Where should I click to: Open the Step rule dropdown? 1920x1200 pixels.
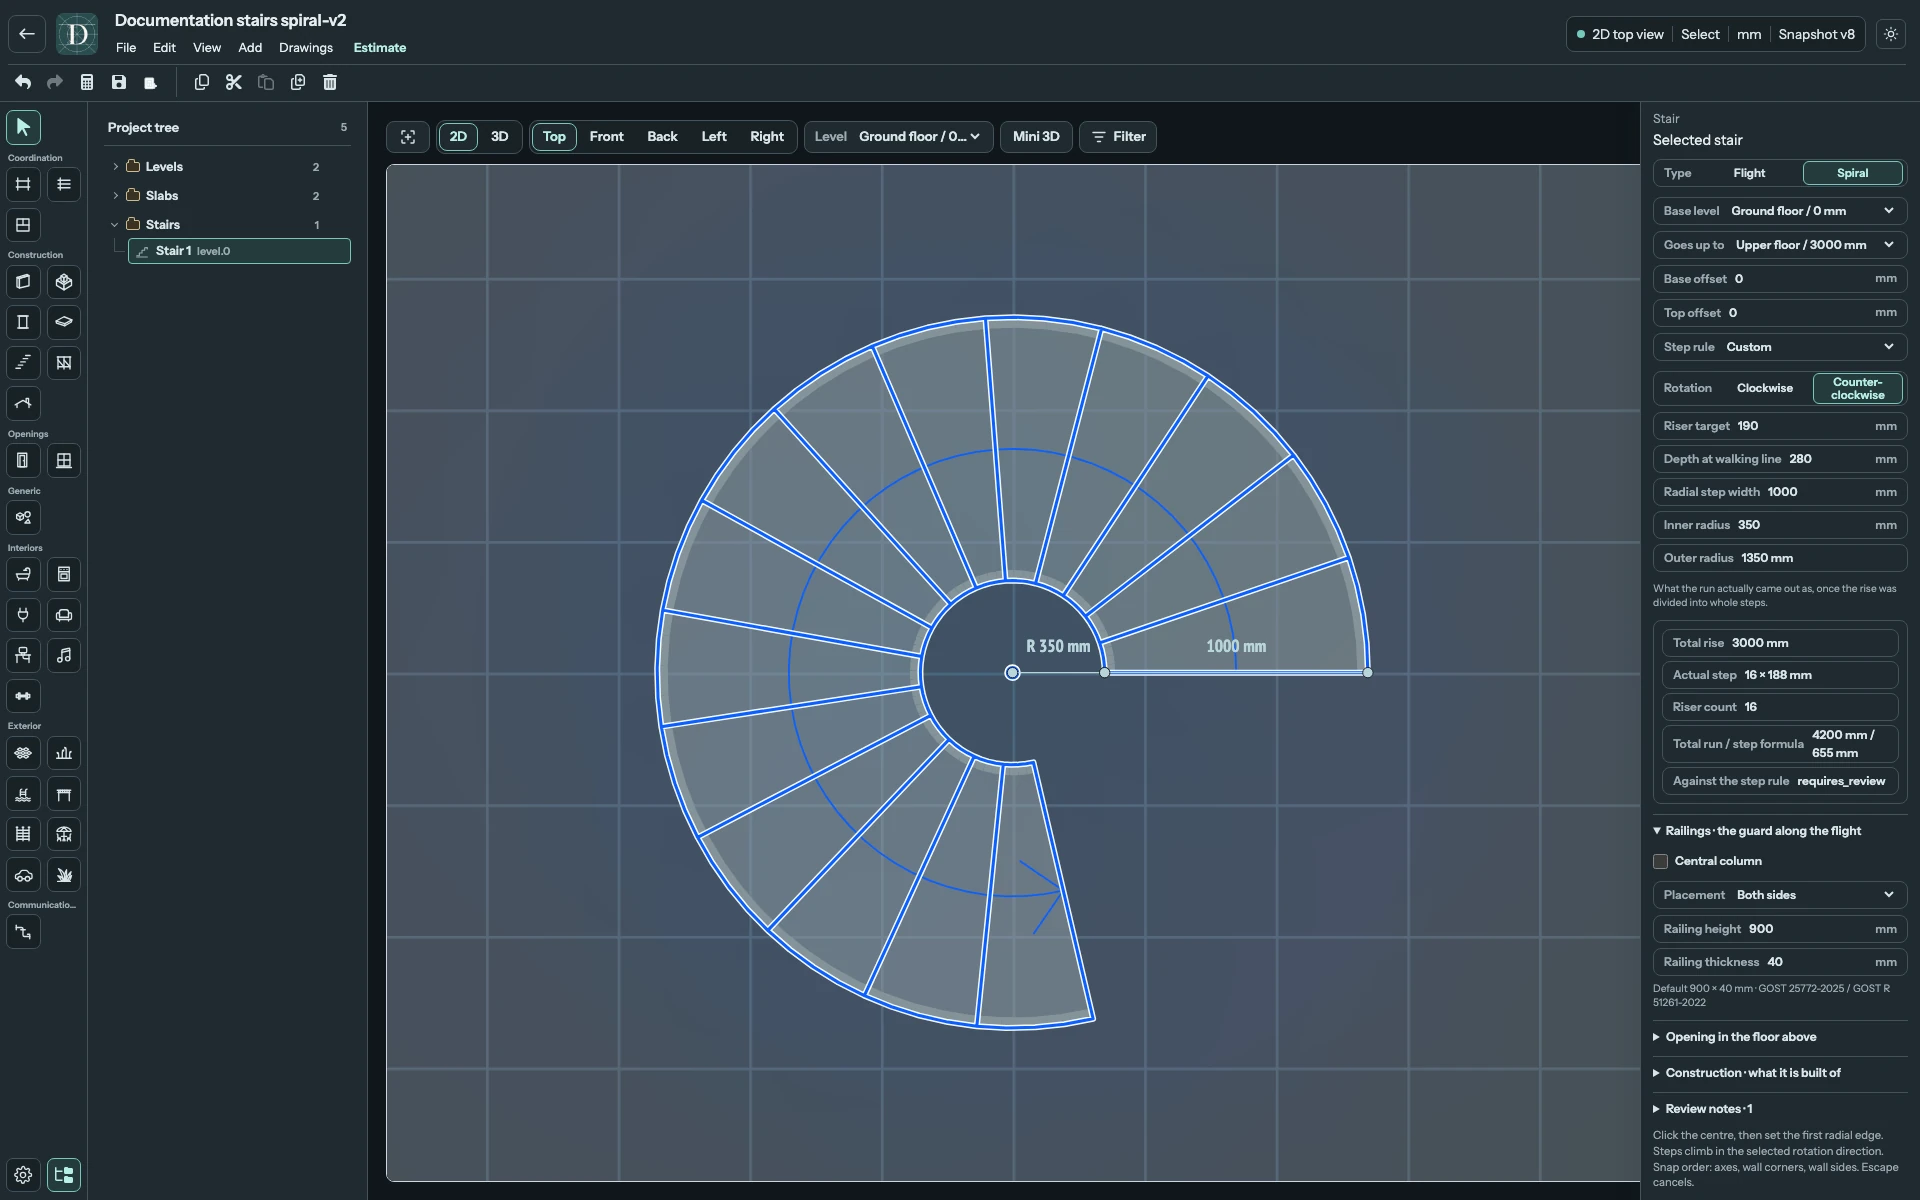click(x=1779, y=347)
